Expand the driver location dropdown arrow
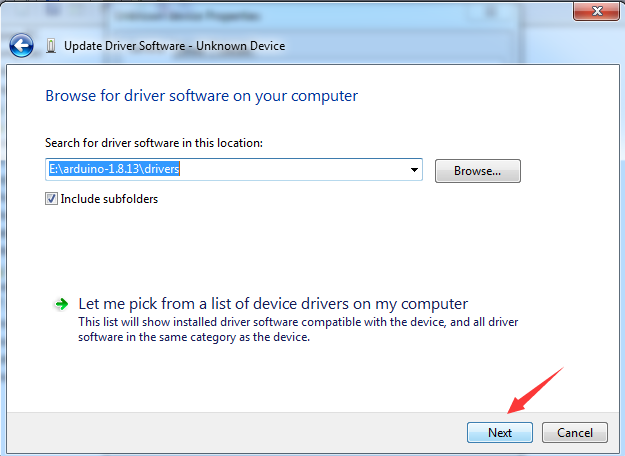The image size is (625, 456). click(414, 170)
